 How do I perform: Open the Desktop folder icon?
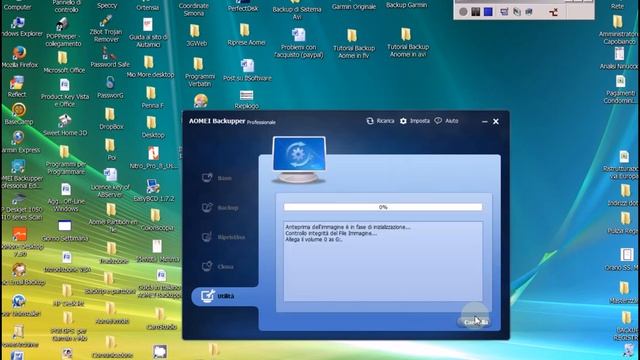(x=153, y=127)
